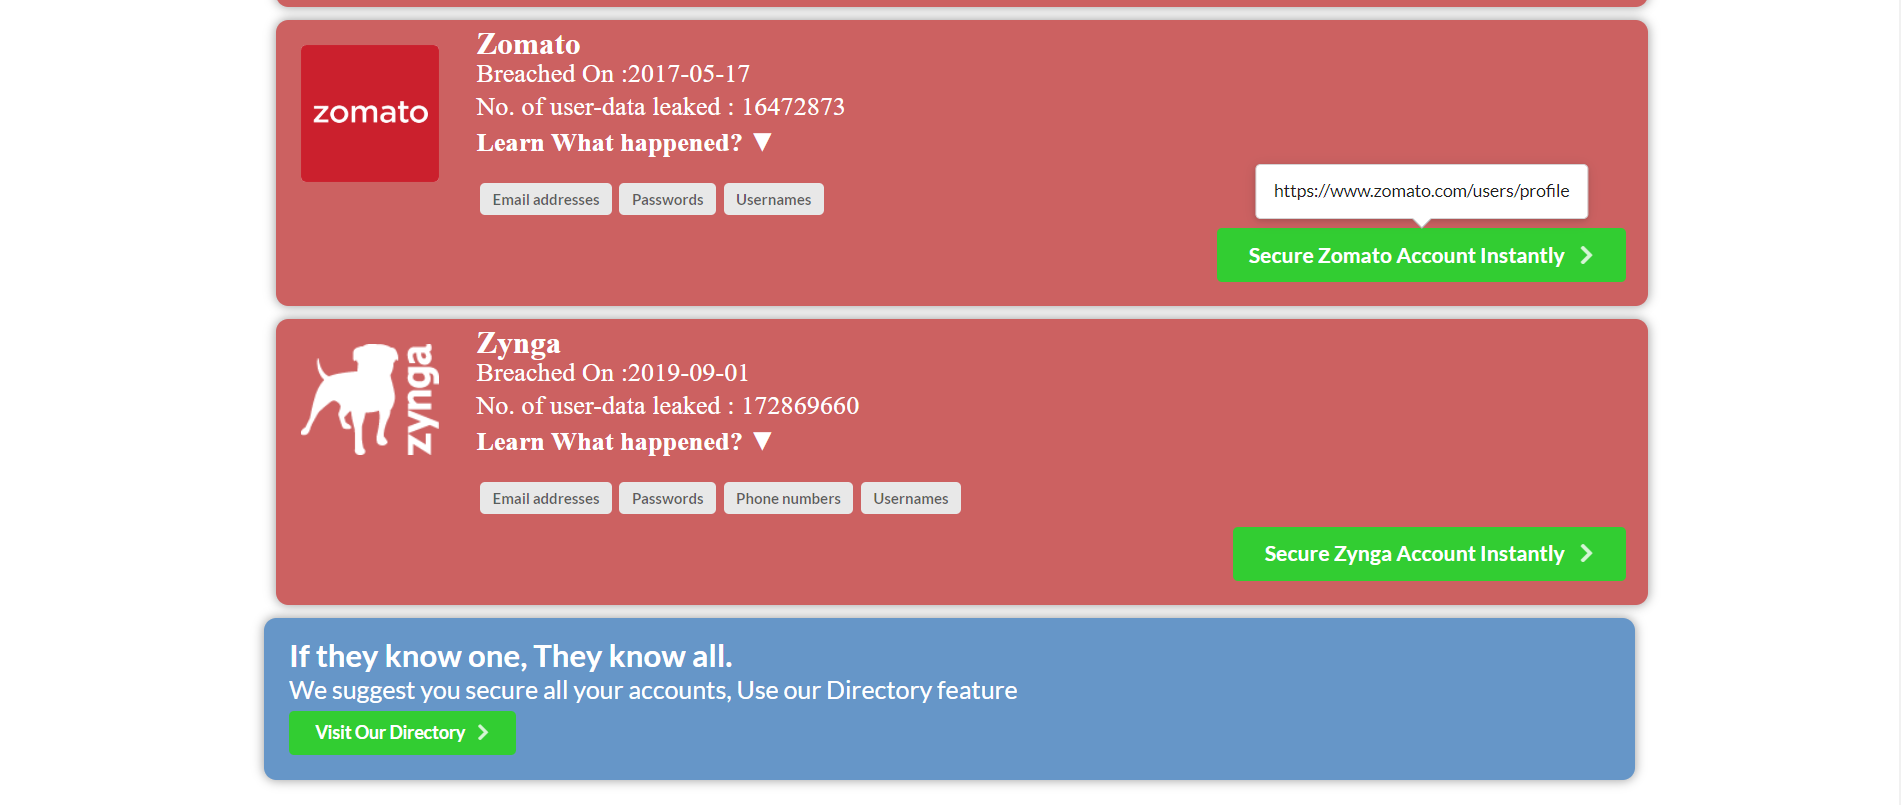
Task: Expand Zynga's Learn What happened section
Action: pyautogui.click(x=624, y=442)
